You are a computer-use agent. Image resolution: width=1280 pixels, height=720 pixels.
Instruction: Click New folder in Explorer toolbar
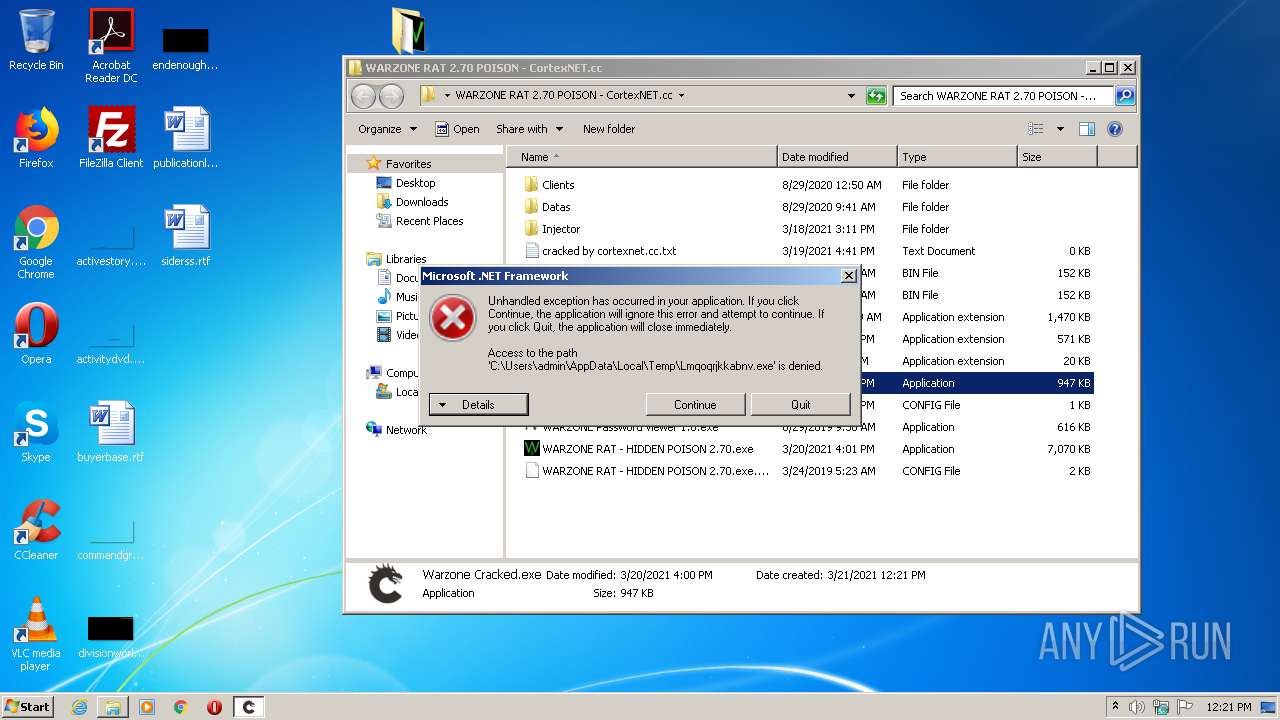609,129
